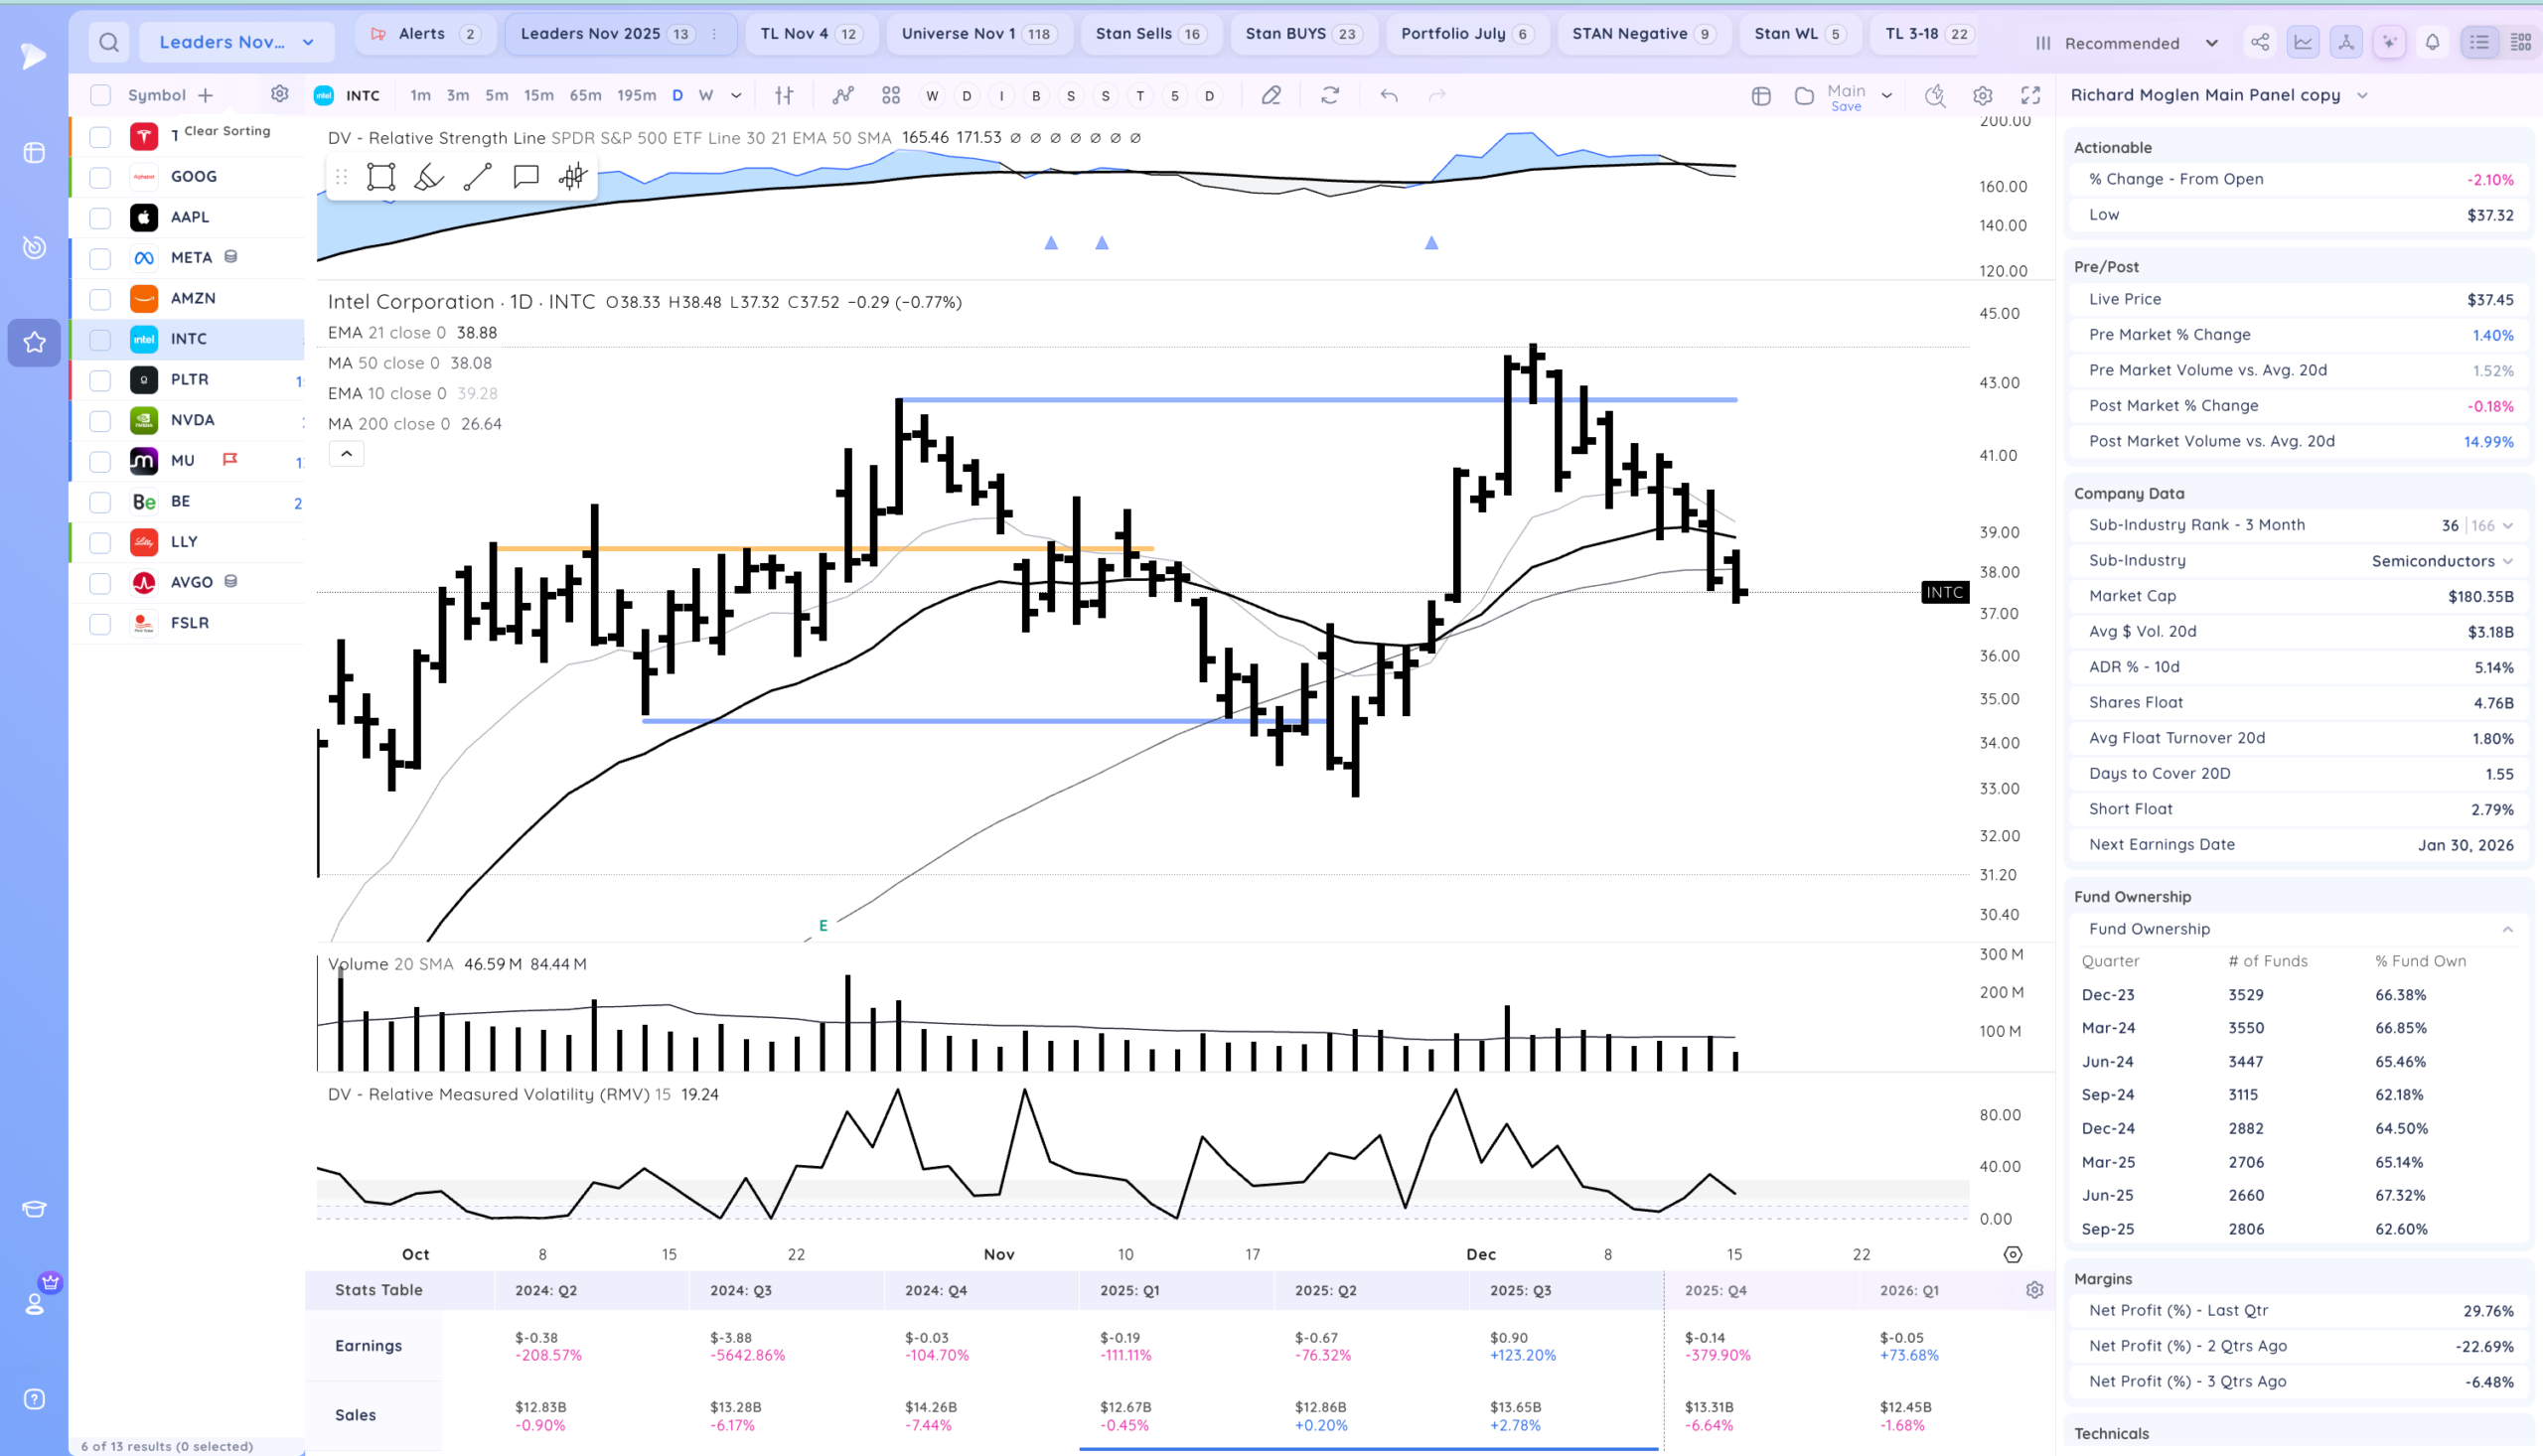Enter fullscreen chart mode
This screenshot has width=2543, height=1456.
[2030, 95]
